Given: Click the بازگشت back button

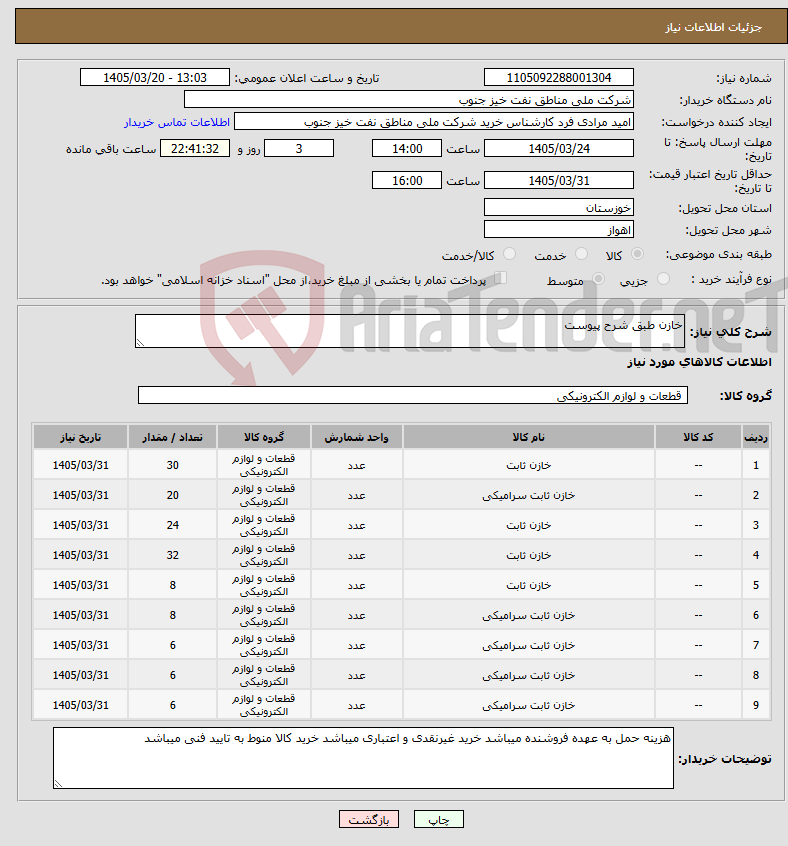Looking at the screenshot, I should pyautogui.click(x=369, y=820).
